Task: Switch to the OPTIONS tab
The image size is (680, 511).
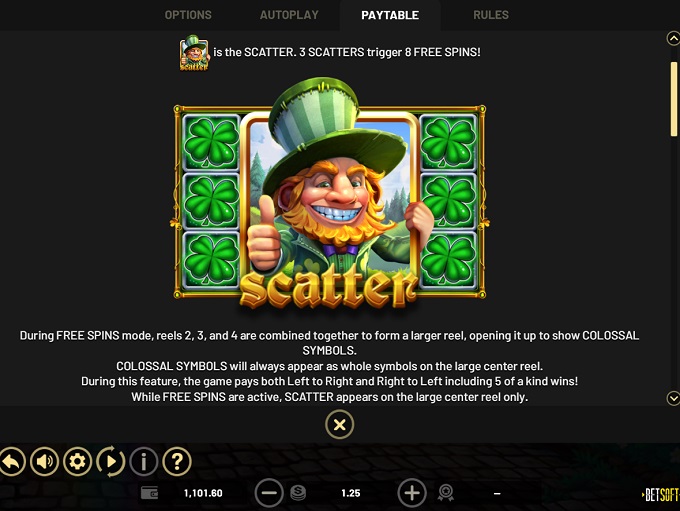Action: (x=188, y=15)
